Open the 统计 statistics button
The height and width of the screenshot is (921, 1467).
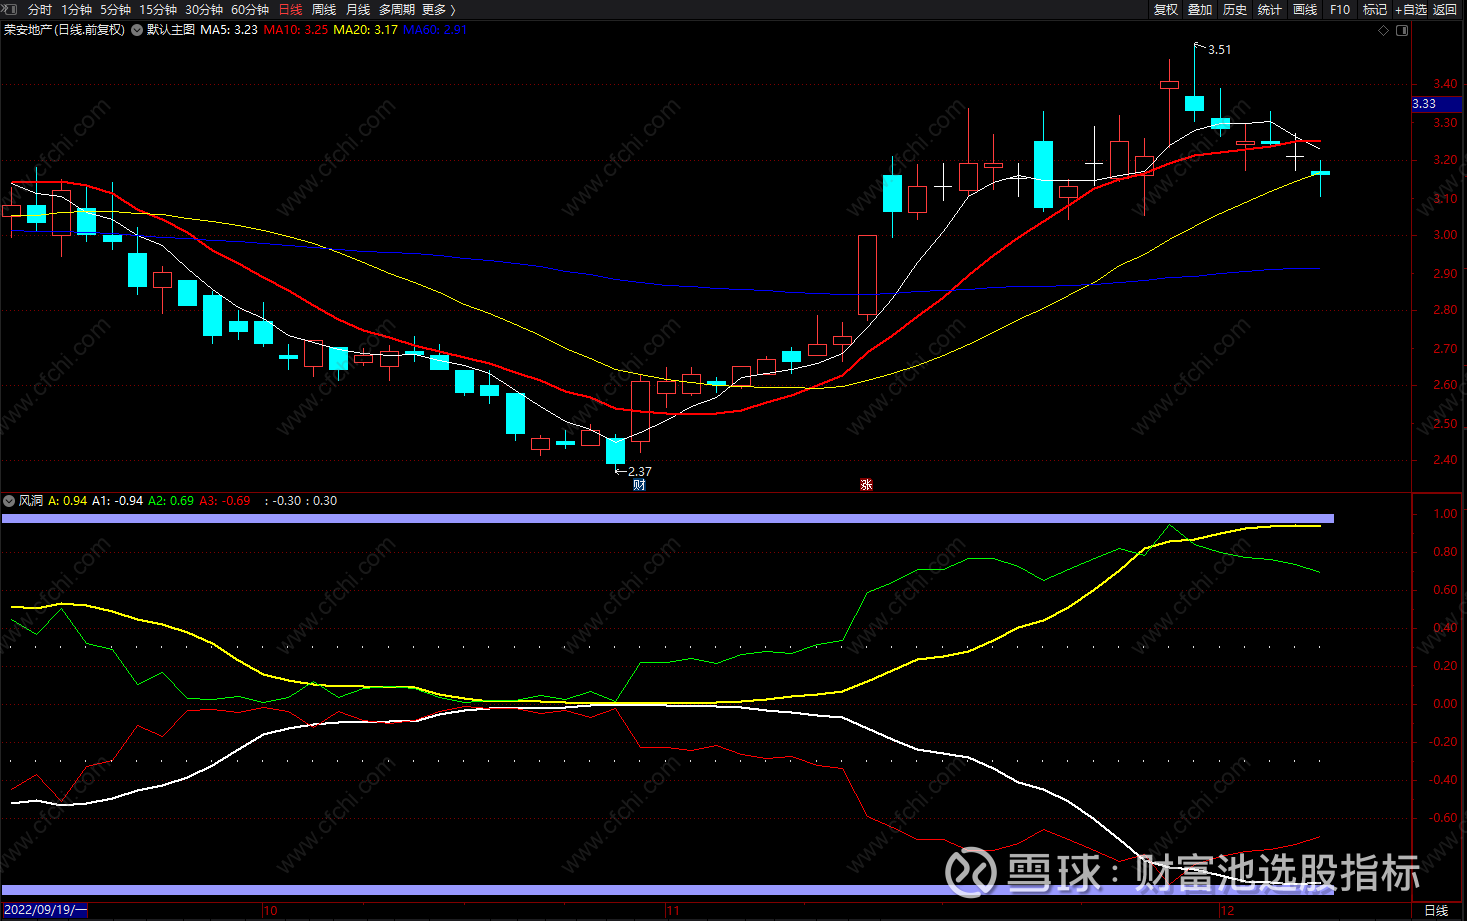click(1270, 9)
